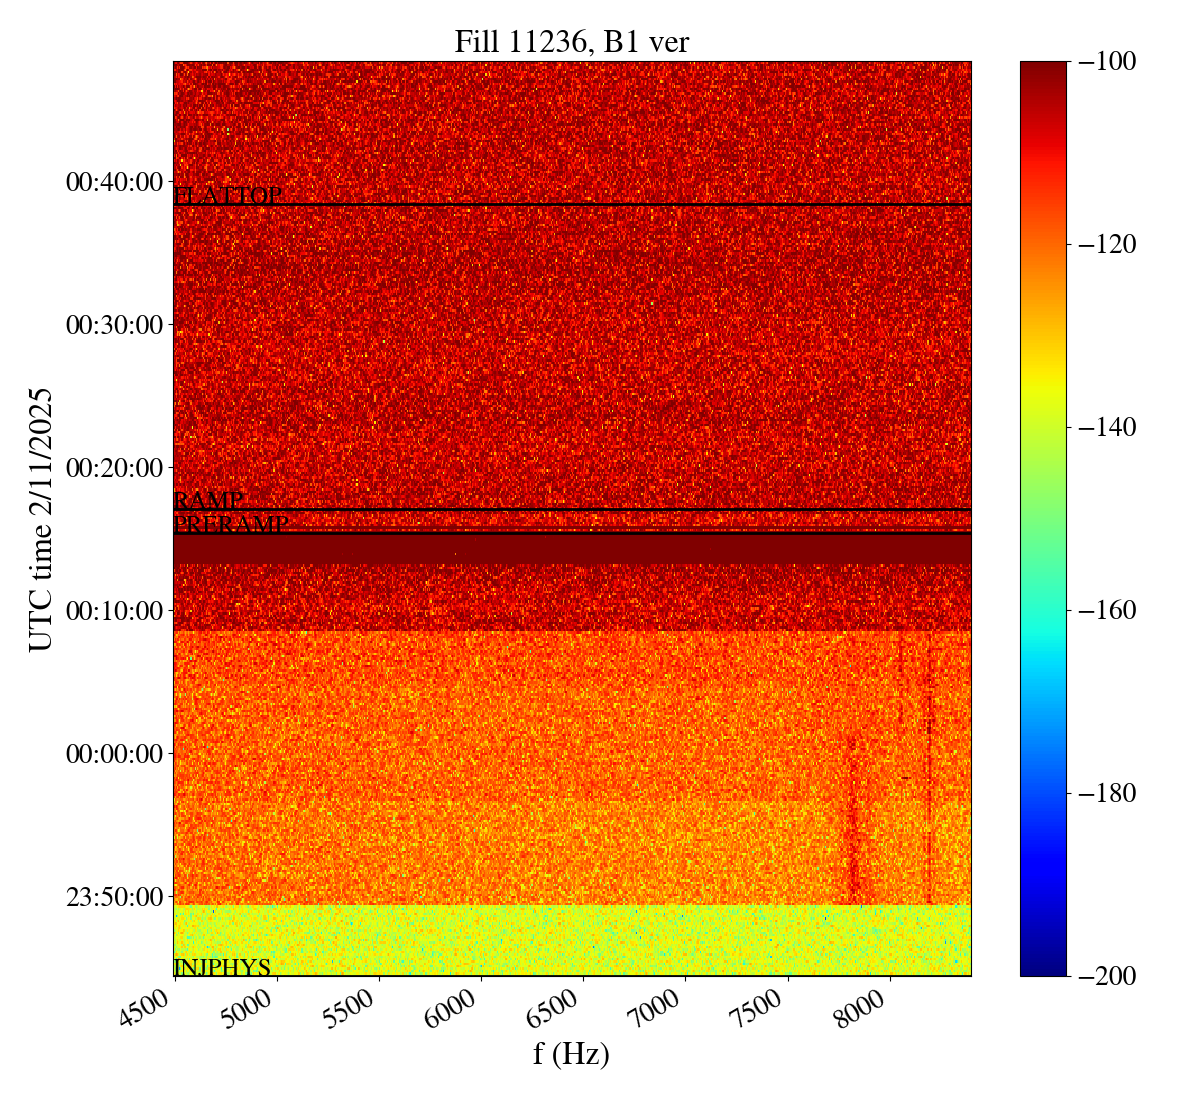This screenshot has height=1100, width=1200.
Task: Click the yellow-green band above INJPHYS
Action: tap(571, 935)
